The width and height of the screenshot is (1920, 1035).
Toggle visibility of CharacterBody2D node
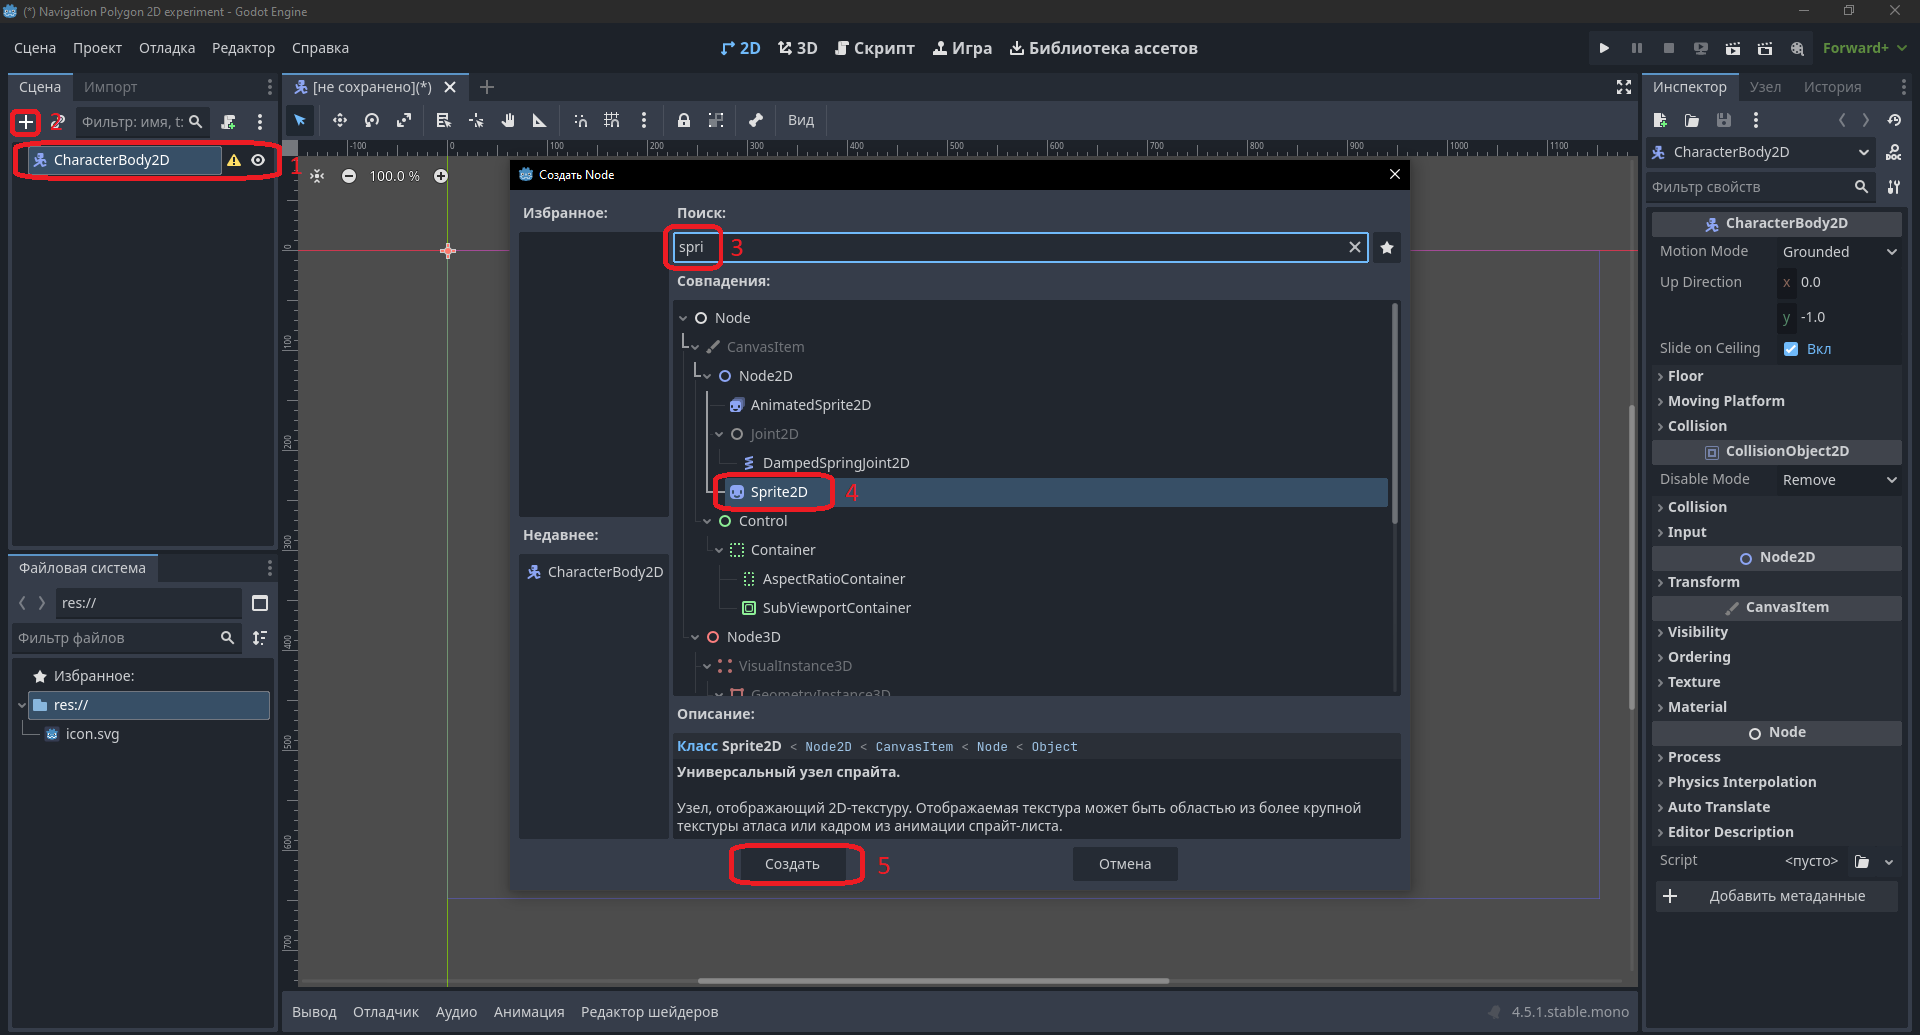258,160
